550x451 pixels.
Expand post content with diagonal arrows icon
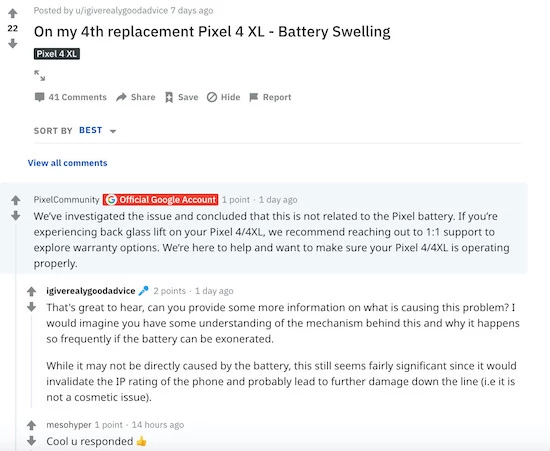pos(40,75)
